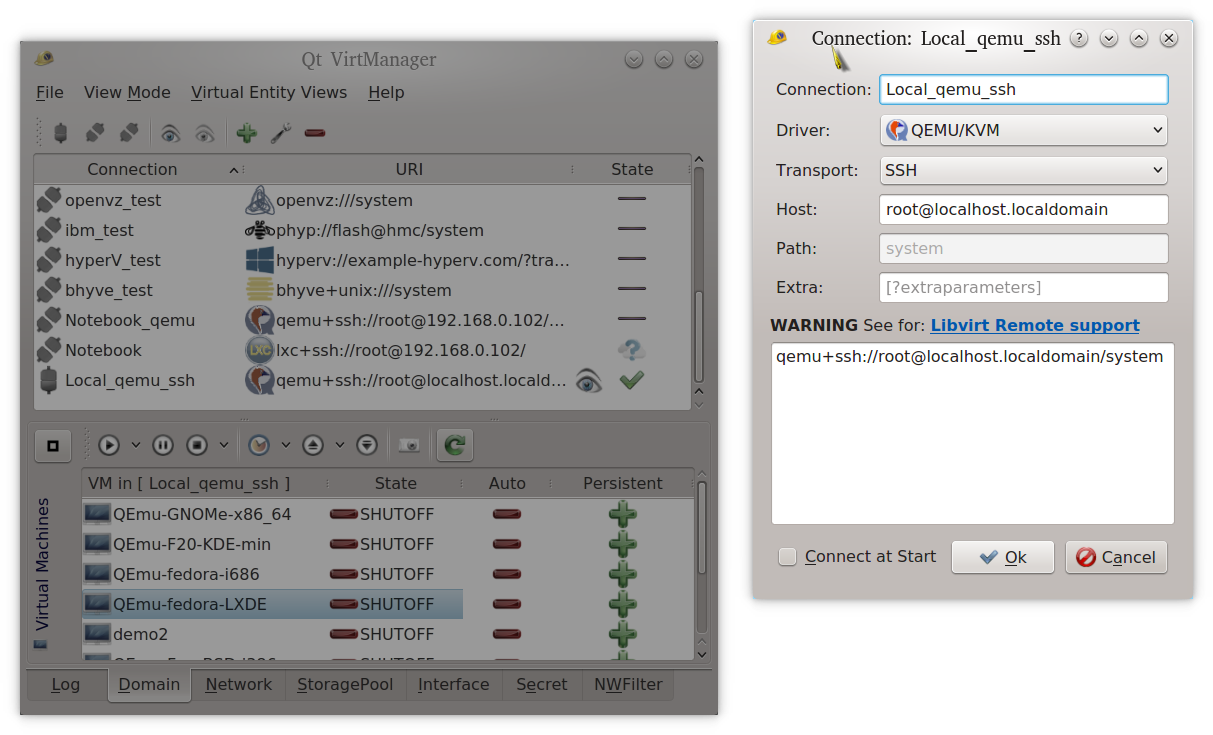
Task: Click the wrench edit connection icon
Action: [x=281, y=132]
